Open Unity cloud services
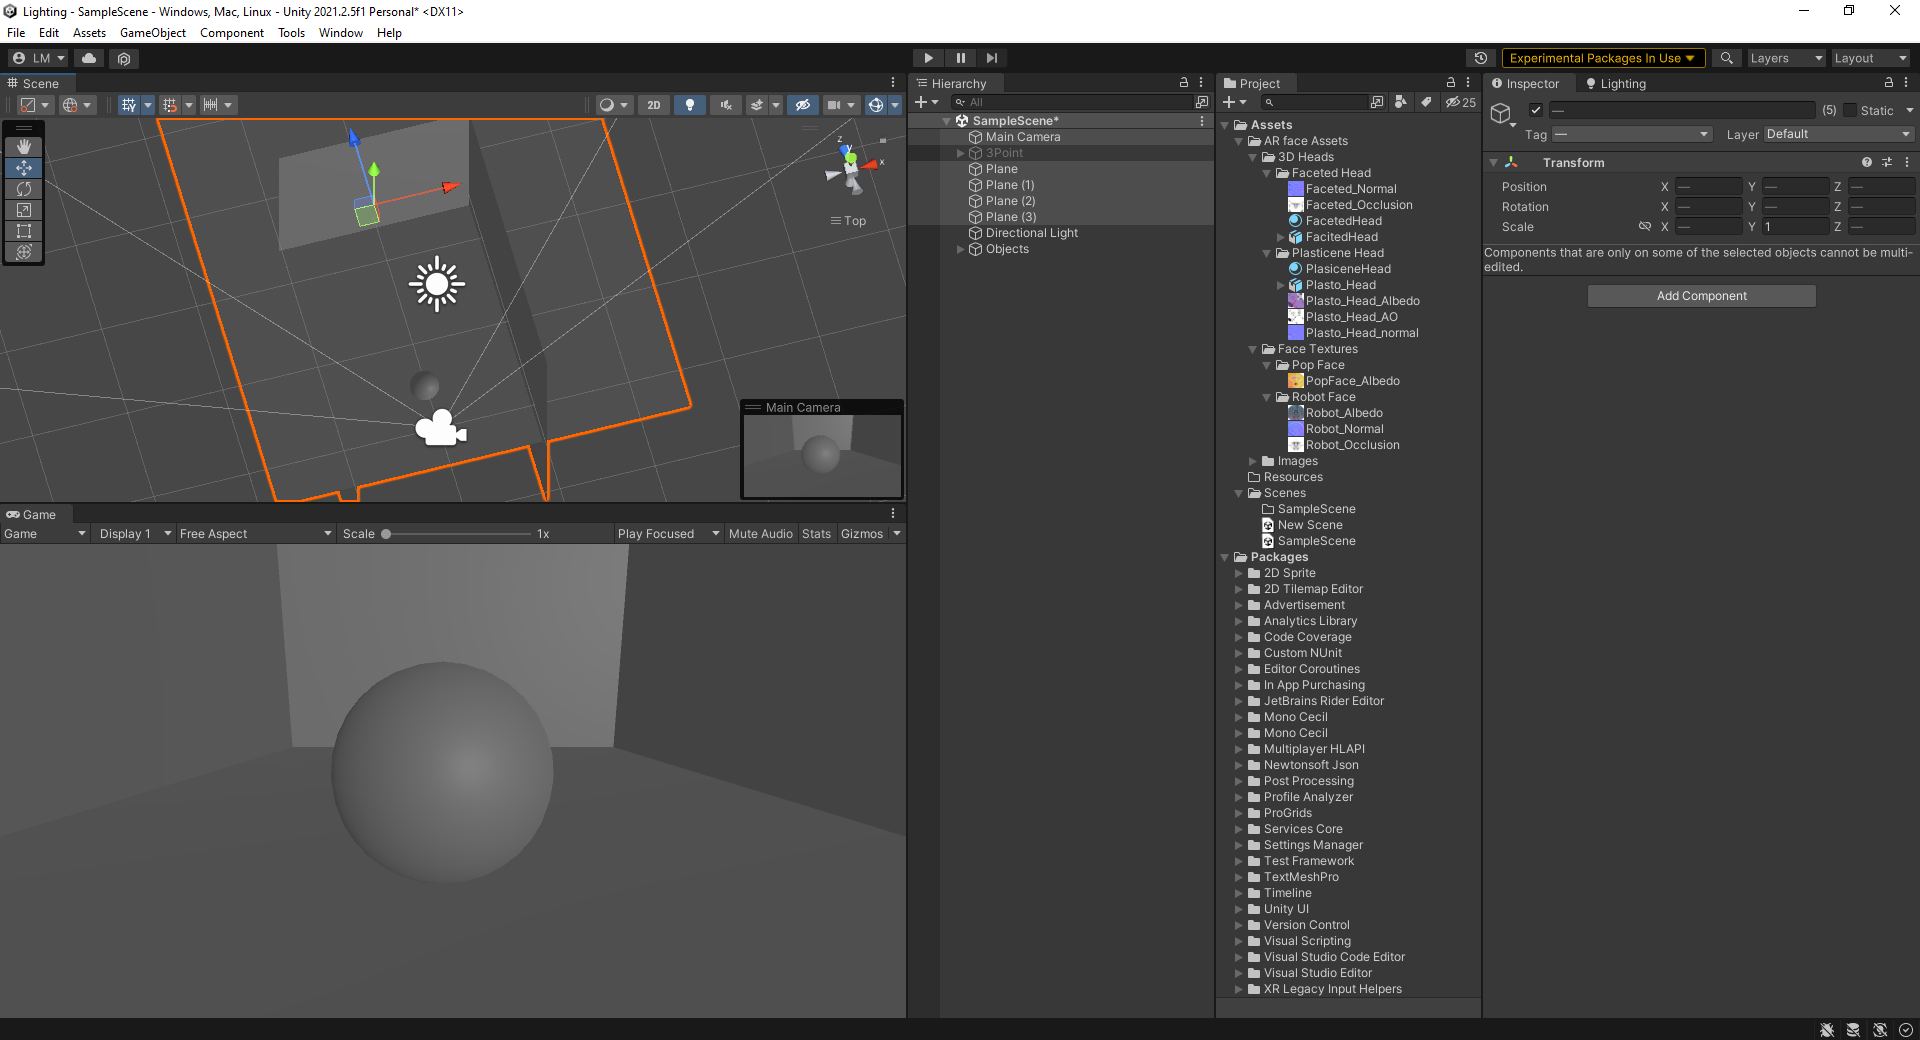The width and height of the screenshot is (1920, 1040). (89, 58)
